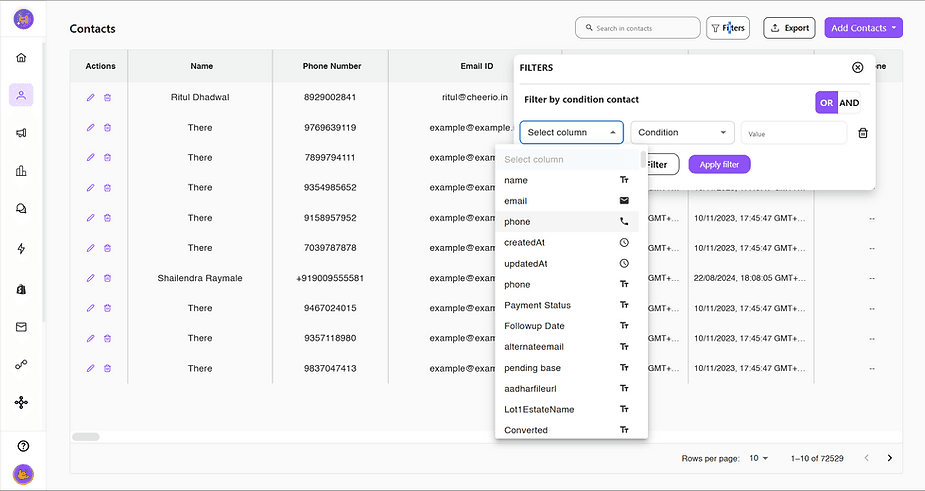This screenshot has width=925, height=491.
Task: Choose Lot1EstateName from column list
Action: [x=568, y=409]
